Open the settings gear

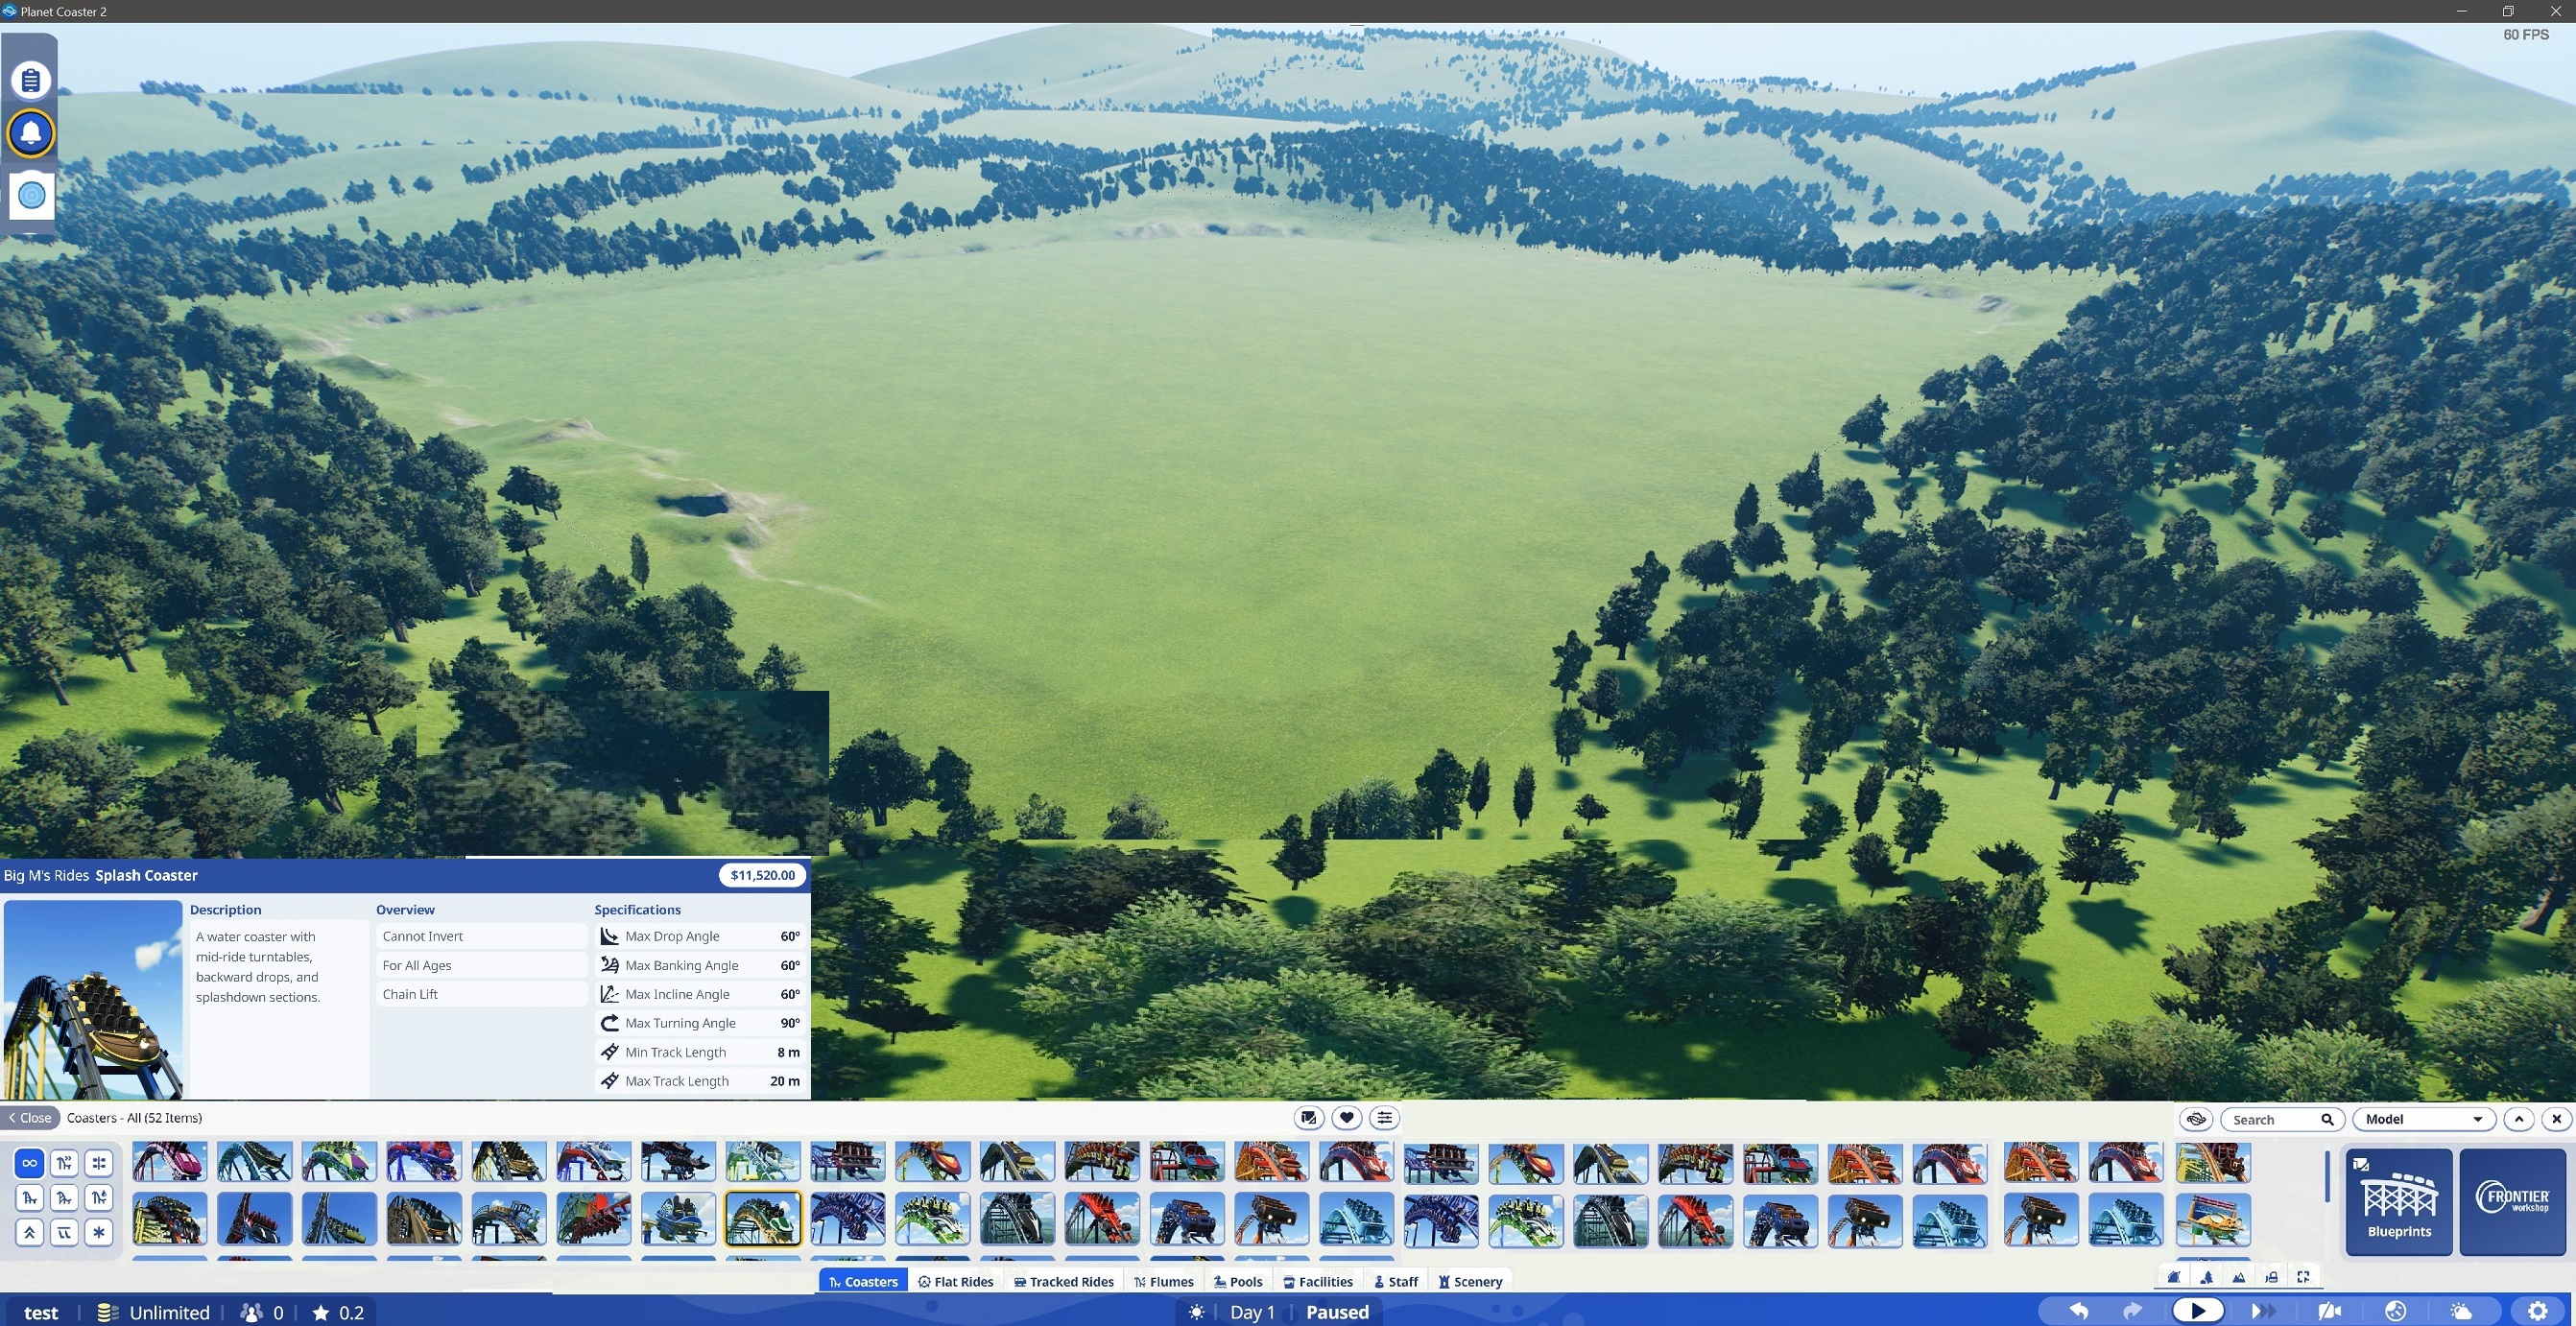pos(2538,1311)
